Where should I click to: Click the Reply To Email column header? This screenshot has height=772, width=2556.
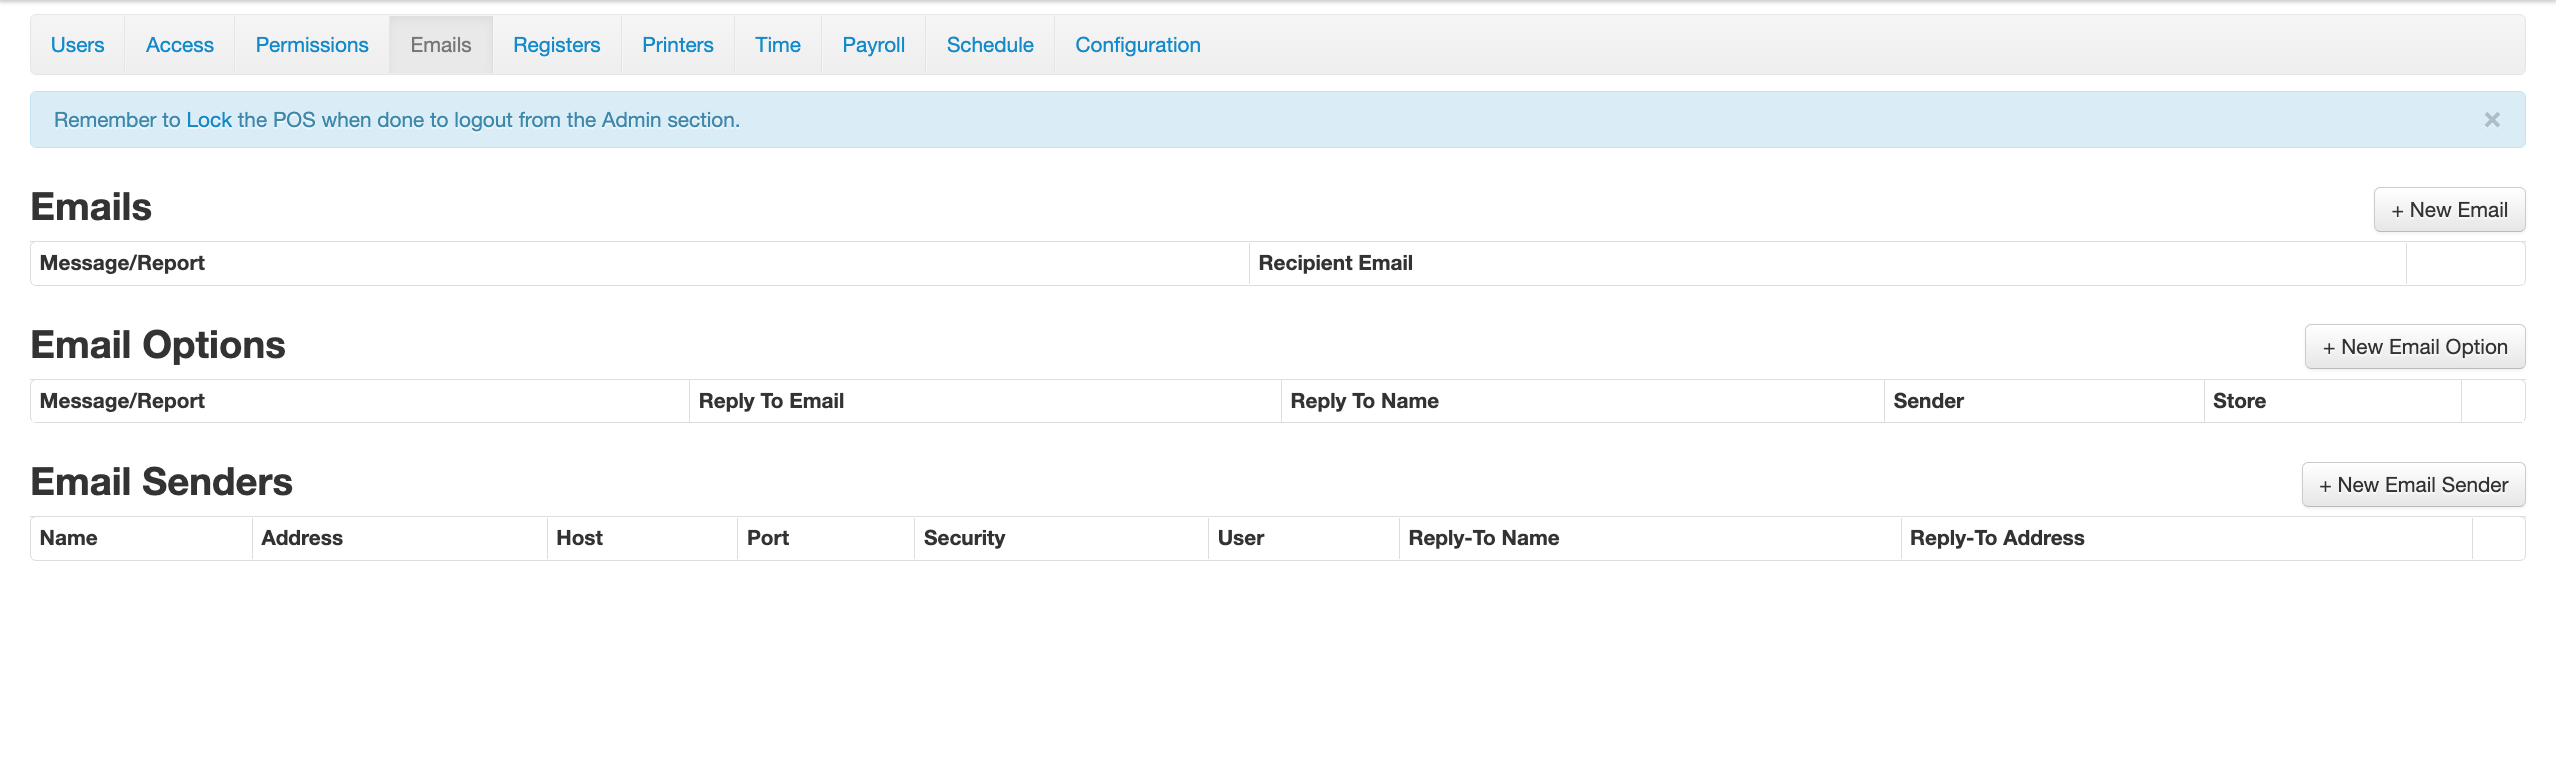click(x=771, y=401)
